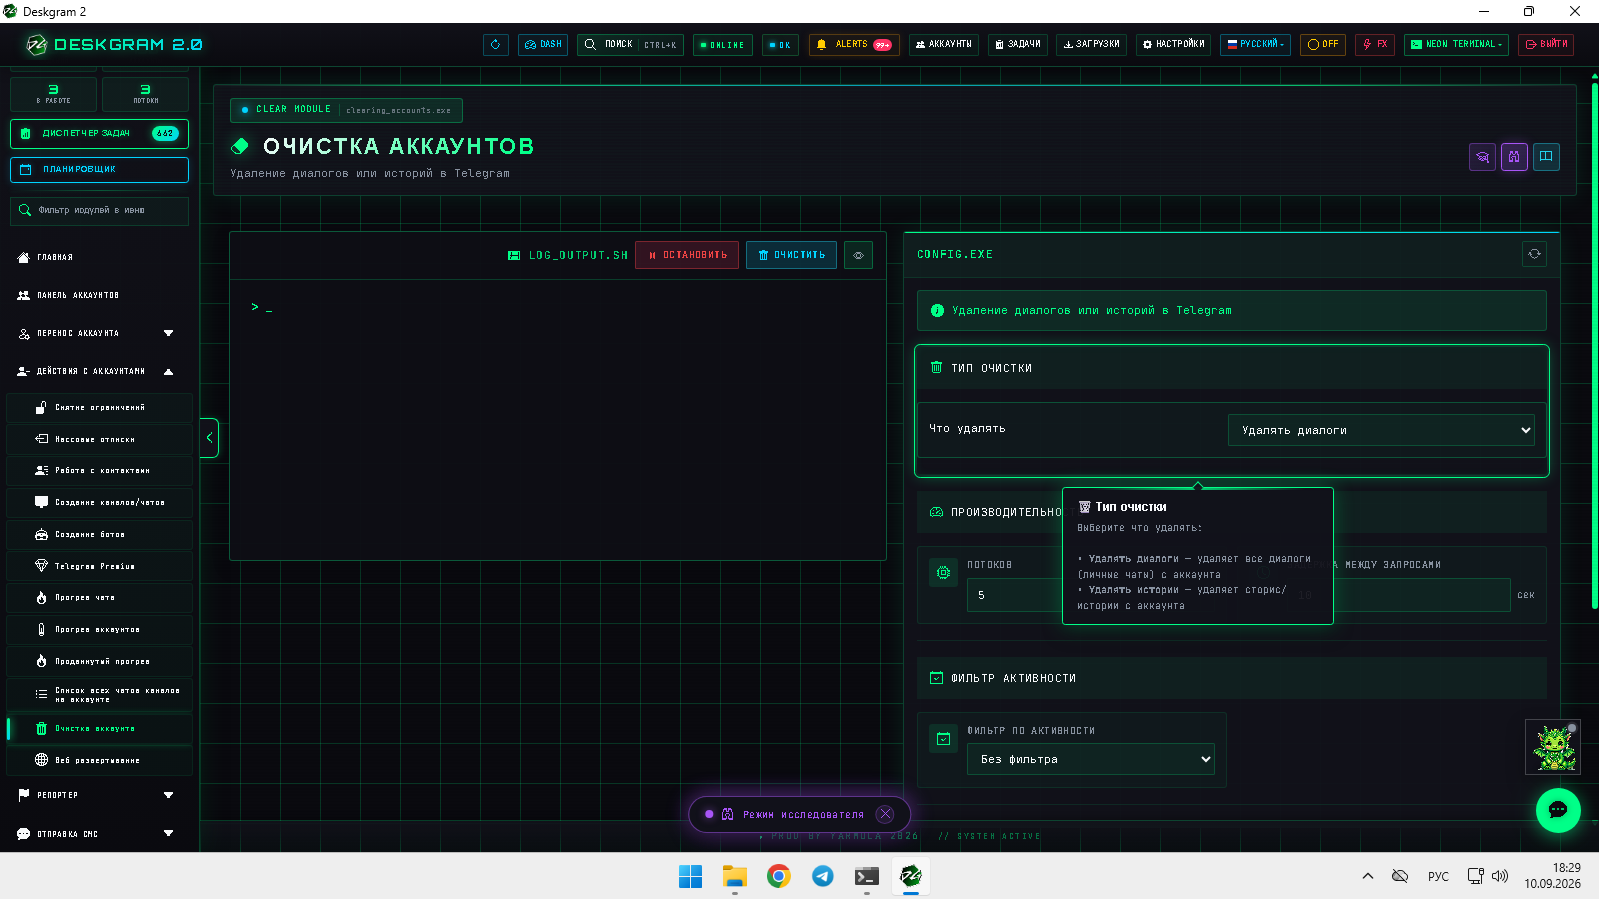This screenshot has height=899, width=1599.
Task: Open the Русский language dropdown
Action: click(x=1255, y=45)
